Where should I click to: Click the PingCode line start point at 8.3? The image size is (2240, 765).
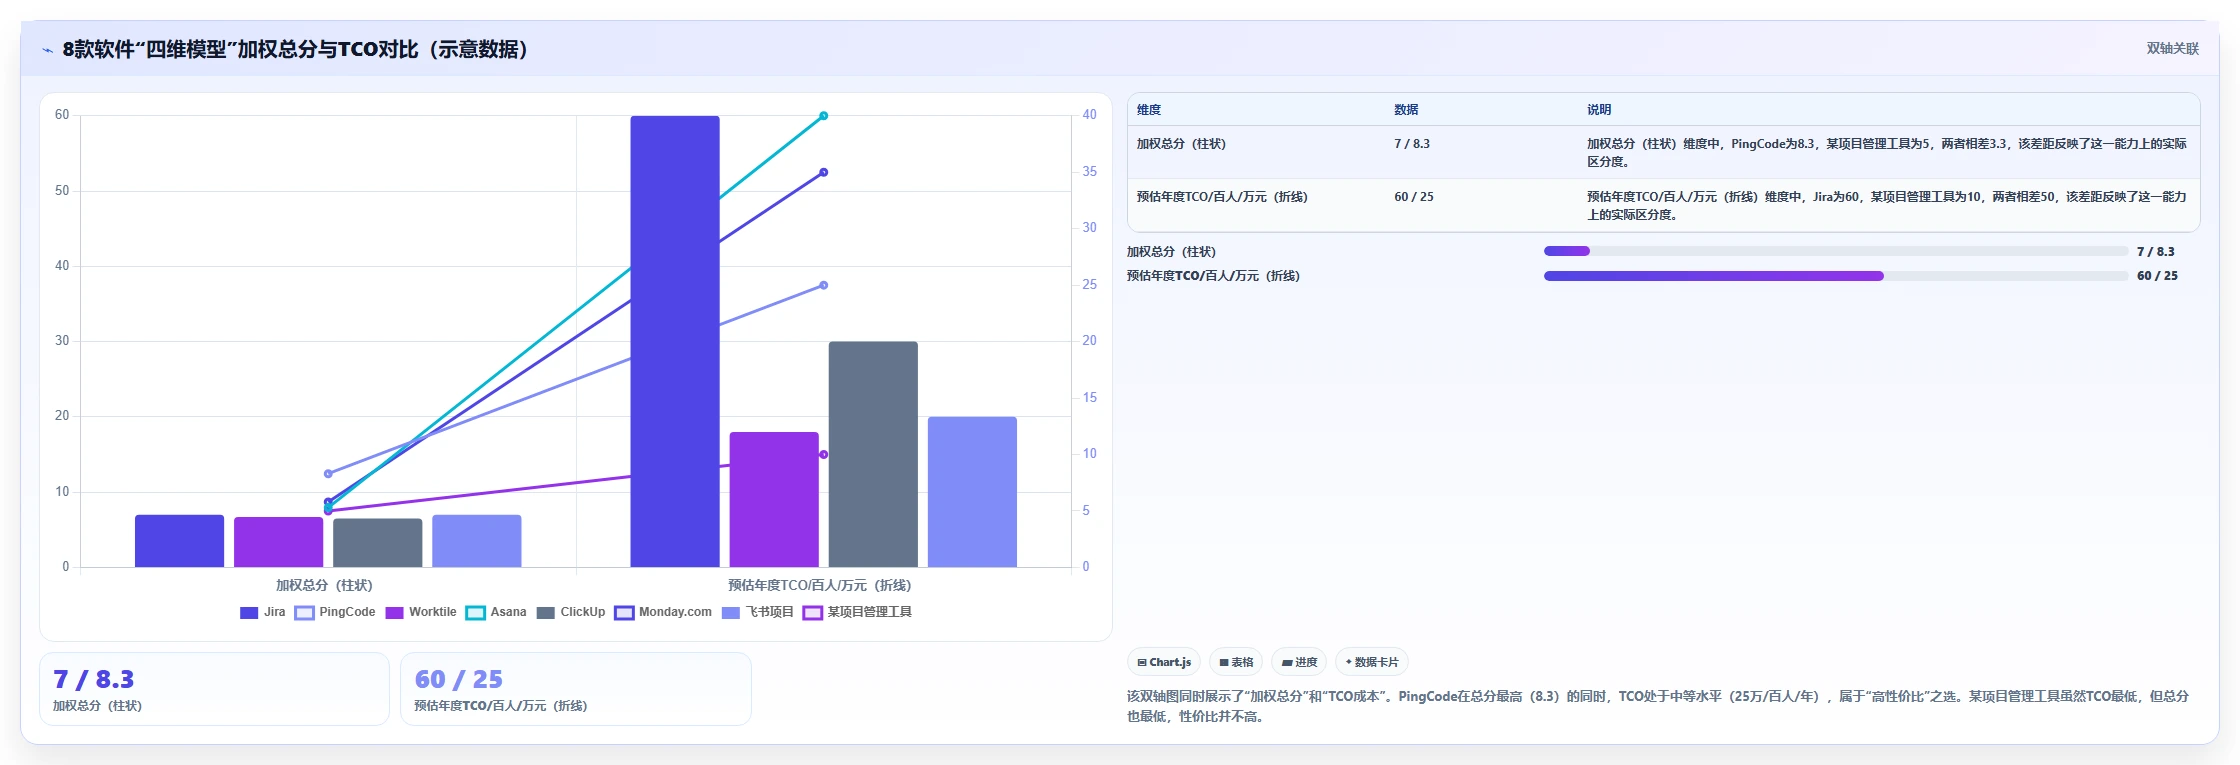click(x=328, y=473)
